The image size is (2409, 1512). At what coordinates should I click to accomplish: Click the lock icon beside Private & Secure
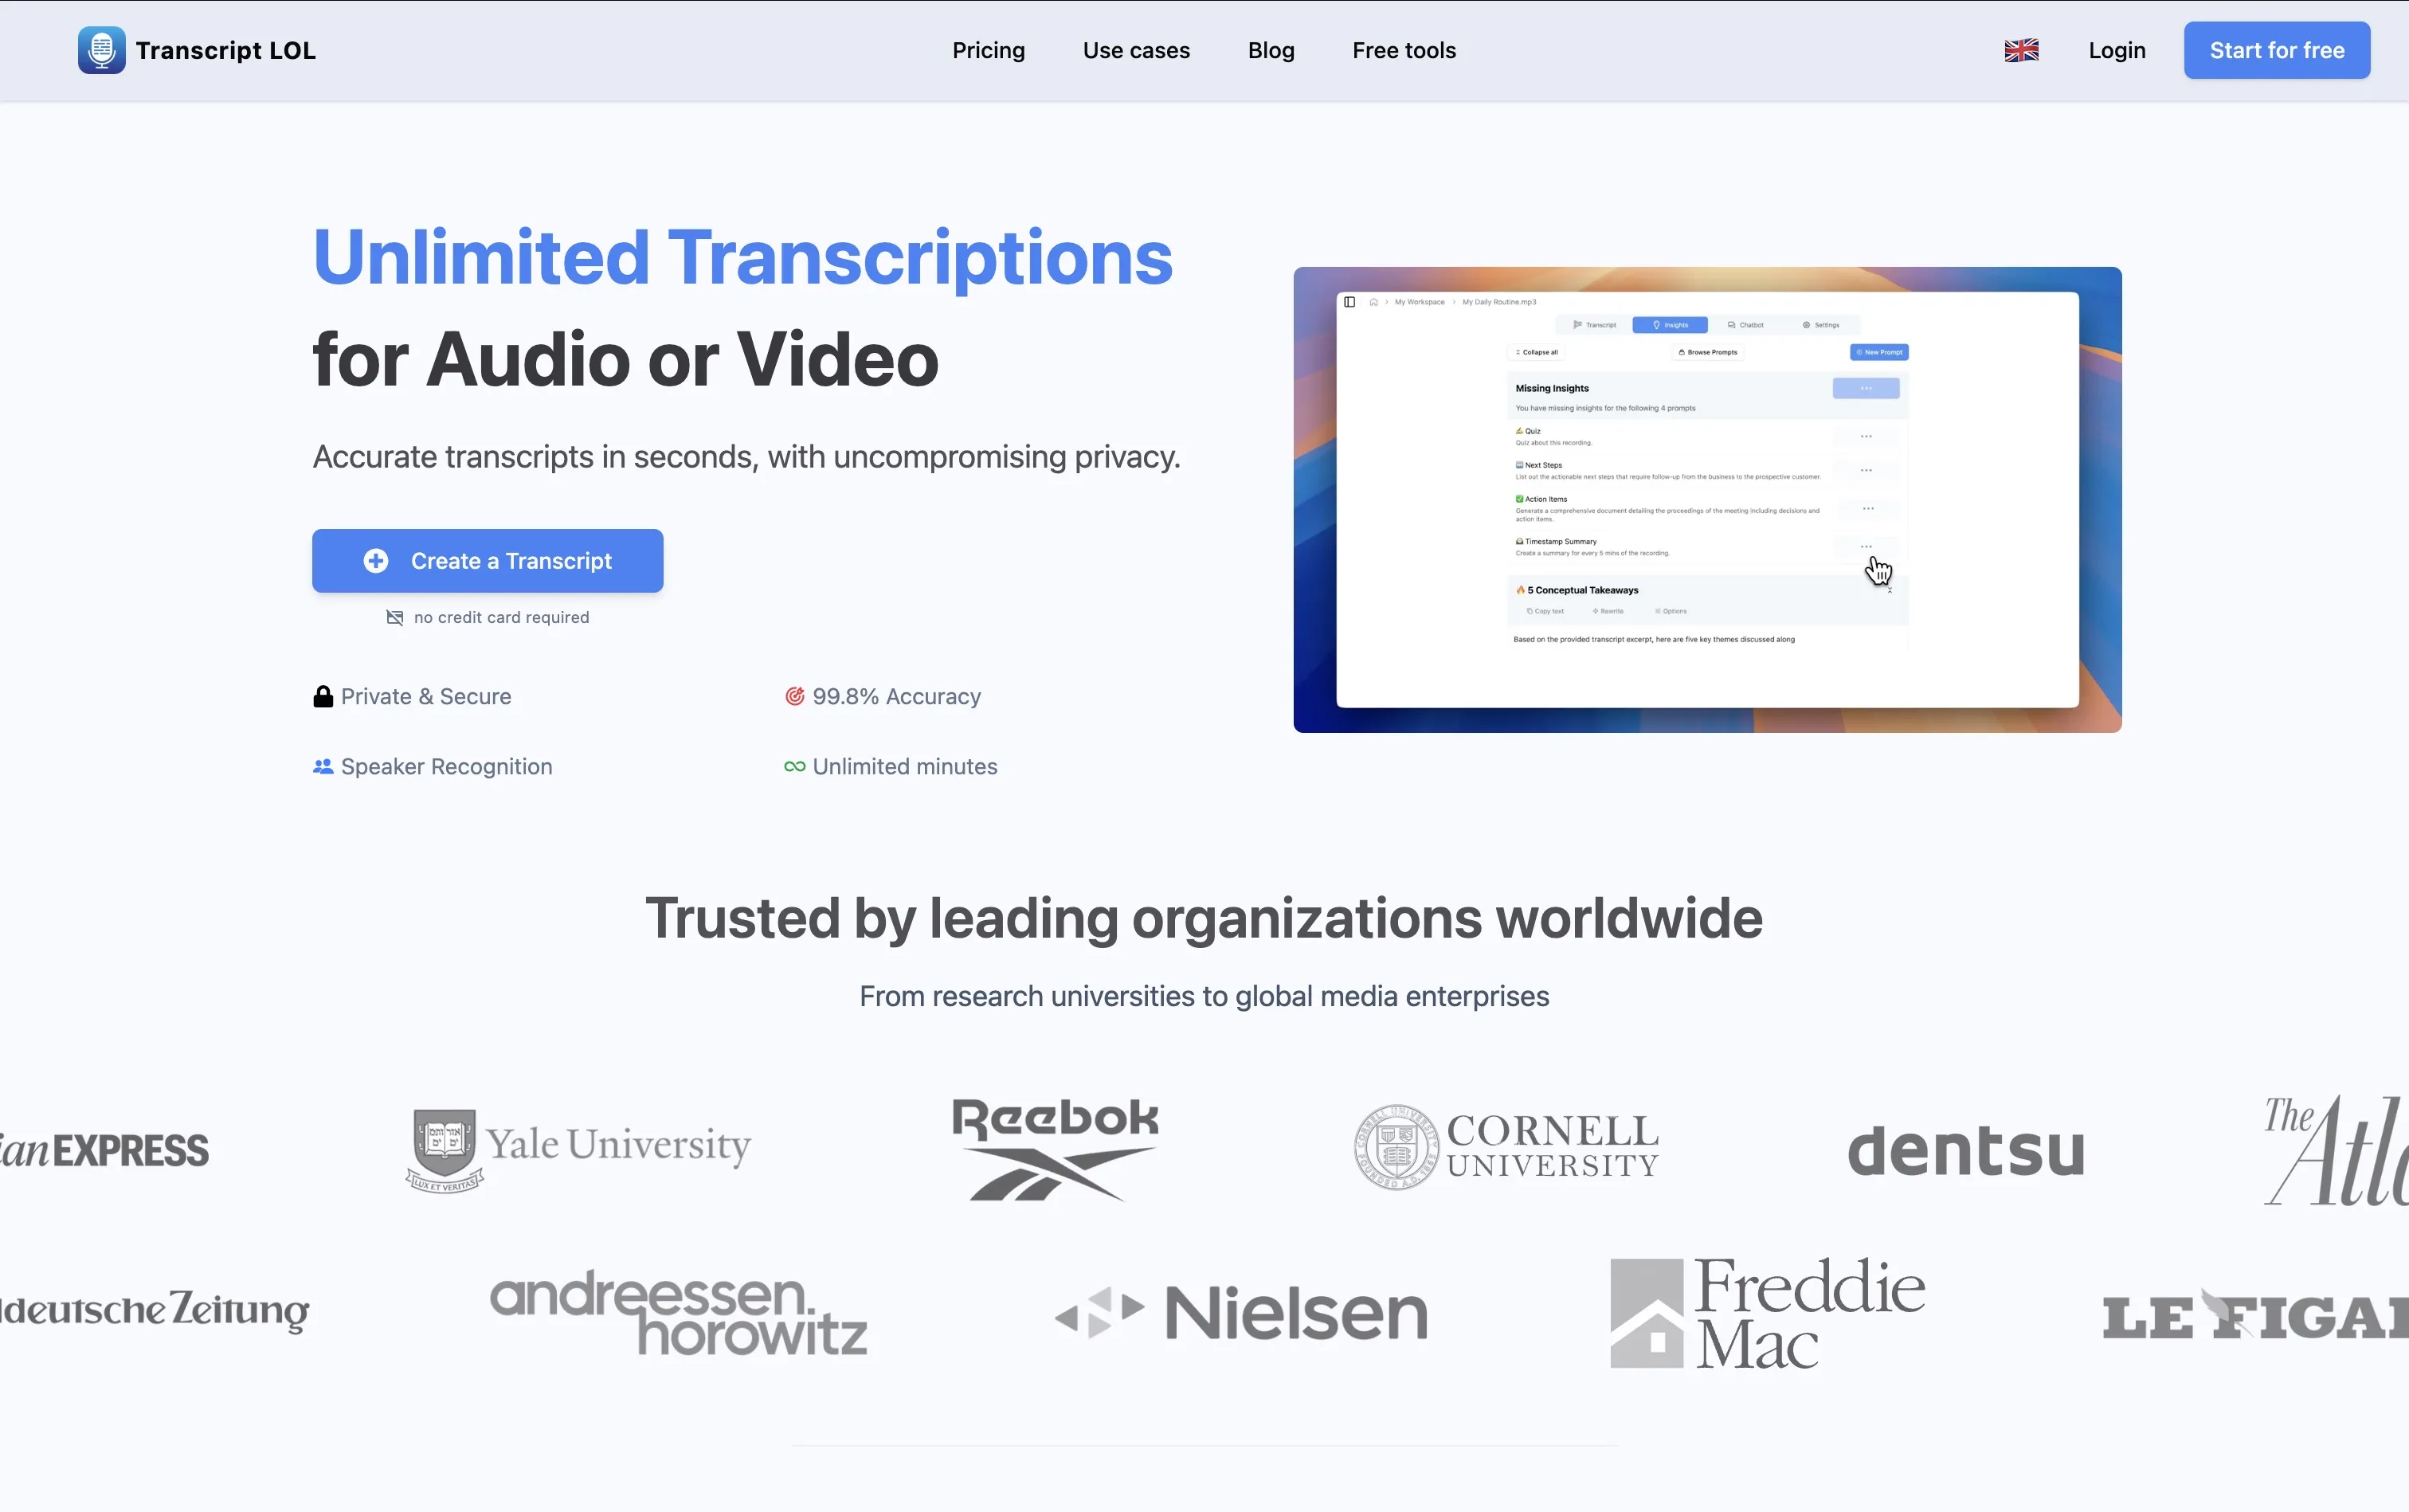(x=323, y=697)
